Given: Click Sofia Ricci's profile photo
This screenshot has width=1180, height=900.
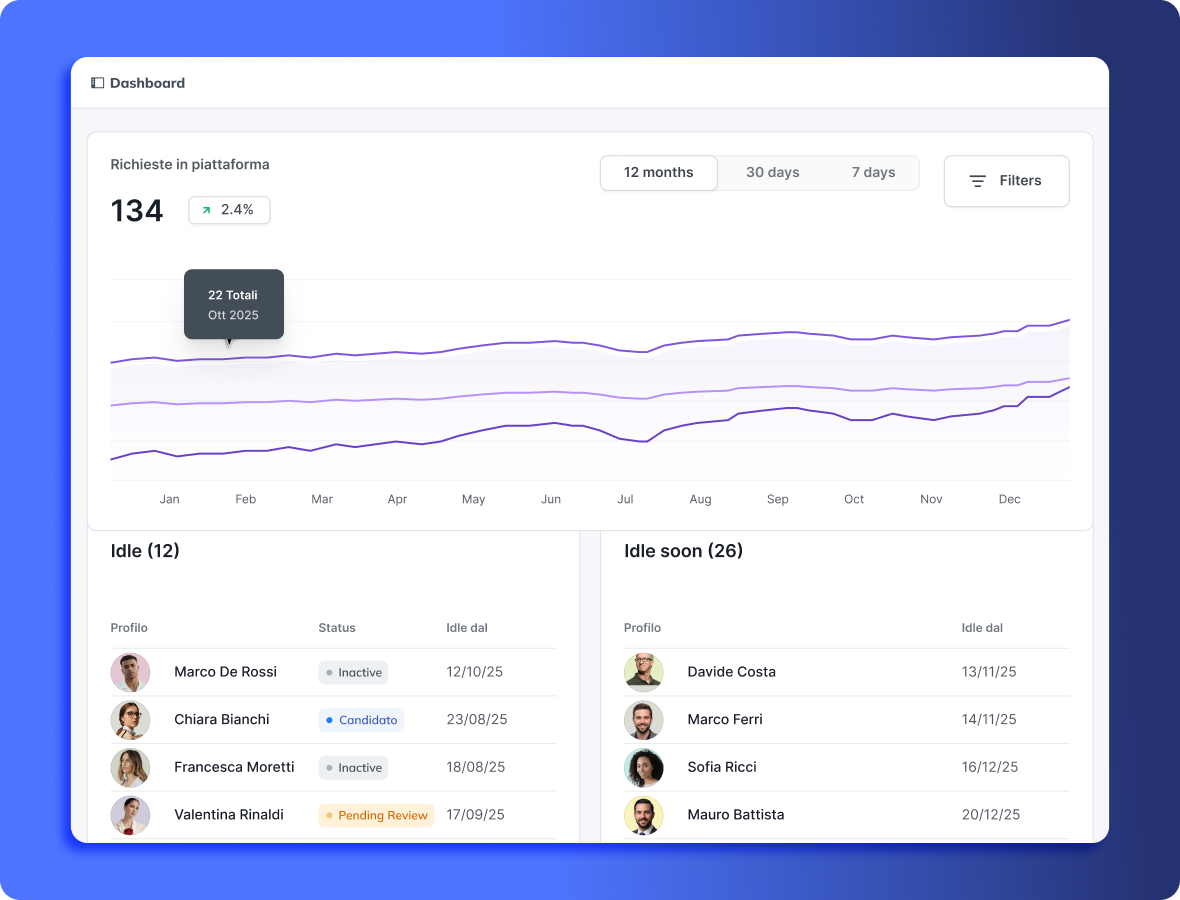Looking at the screenshot, I should [x=644, y=768].
